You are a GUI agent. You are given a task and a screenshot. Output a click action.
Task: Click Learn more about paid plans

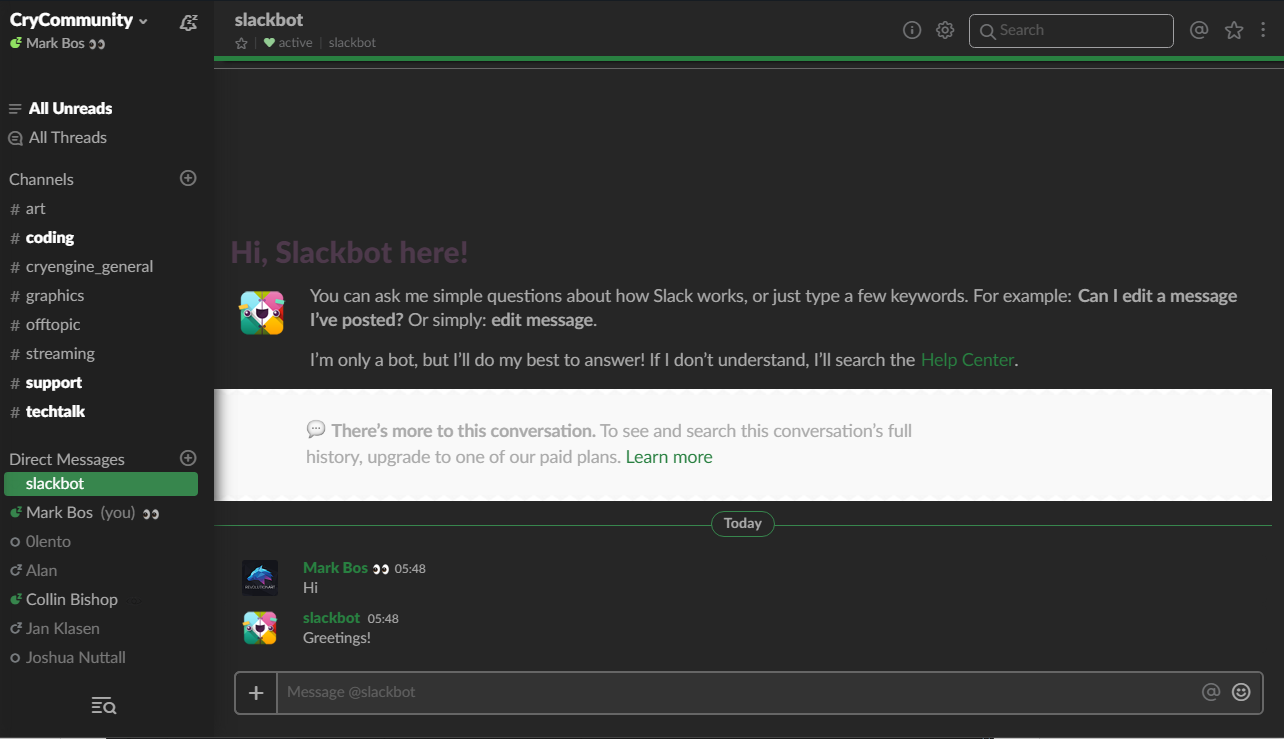pos(669,457)
